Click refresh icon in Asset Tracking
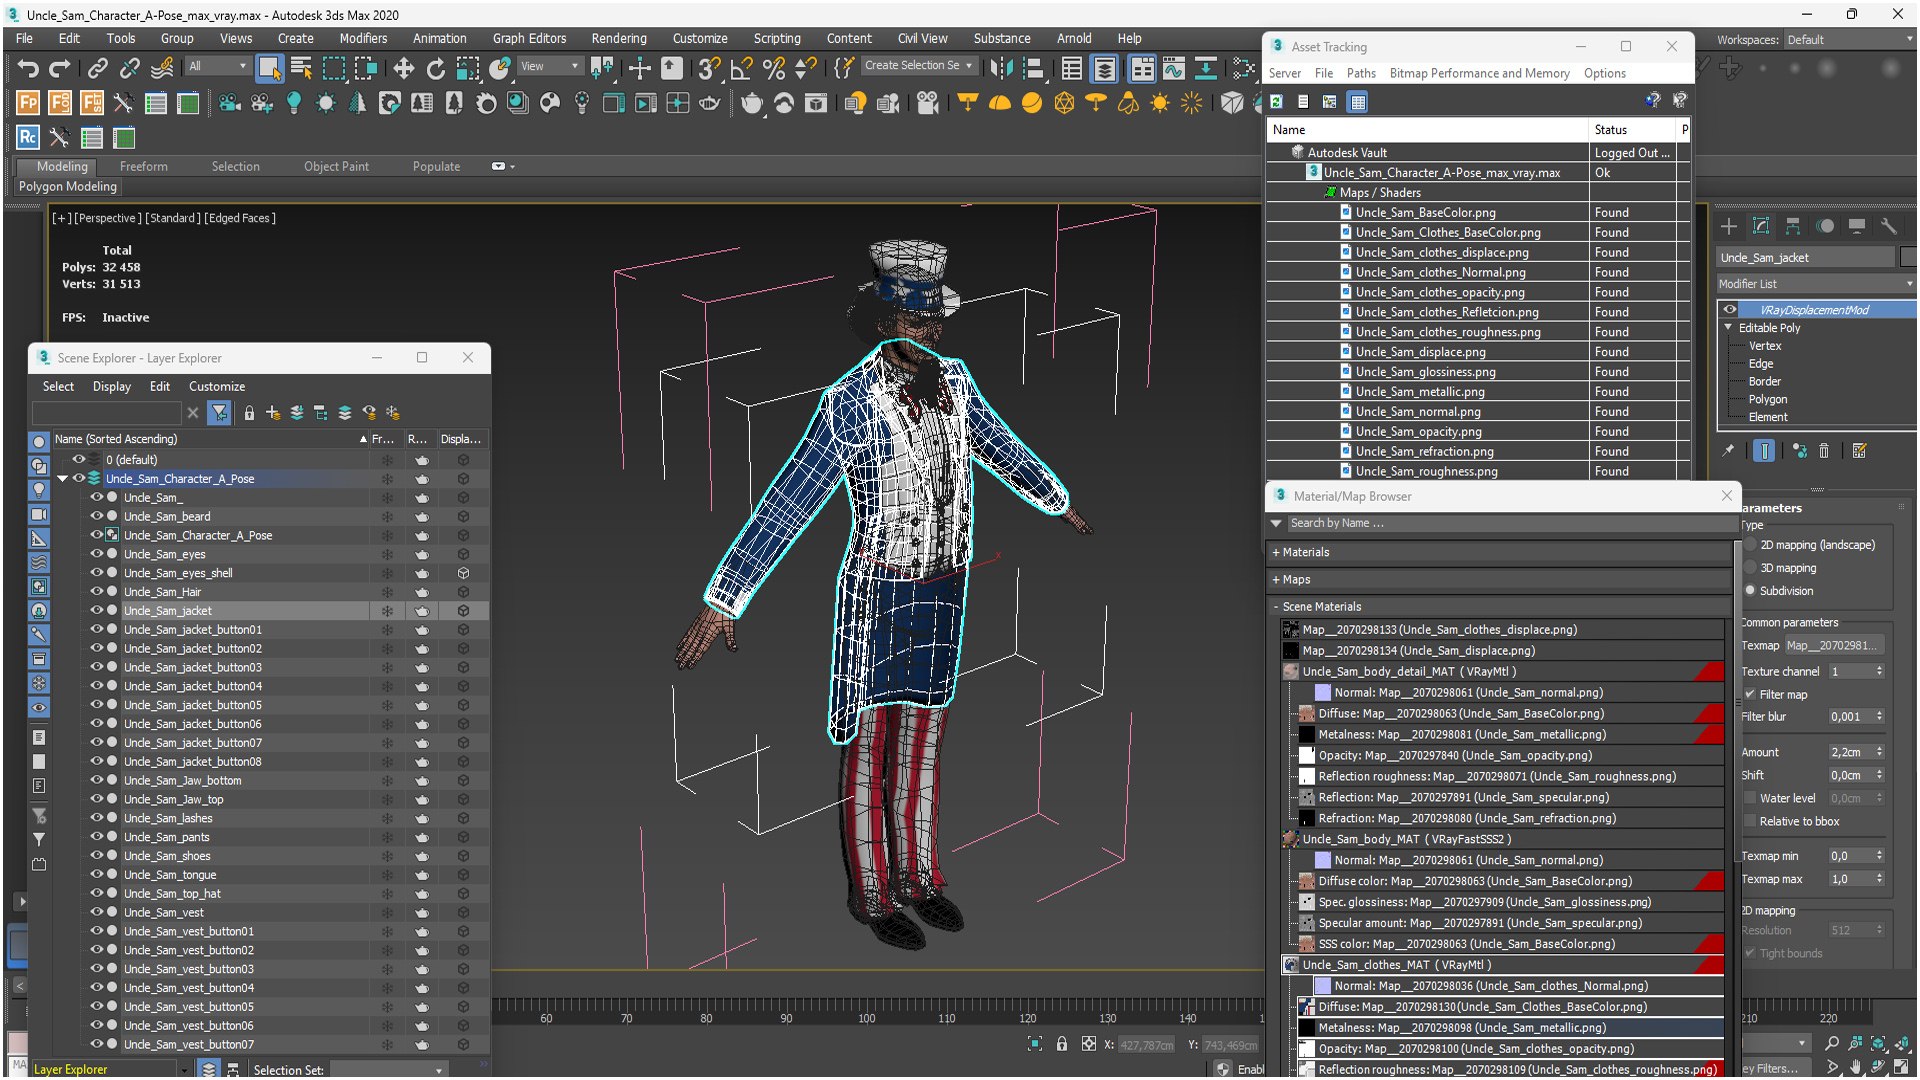The image size is (1920, 1080). click(1277, 101)
